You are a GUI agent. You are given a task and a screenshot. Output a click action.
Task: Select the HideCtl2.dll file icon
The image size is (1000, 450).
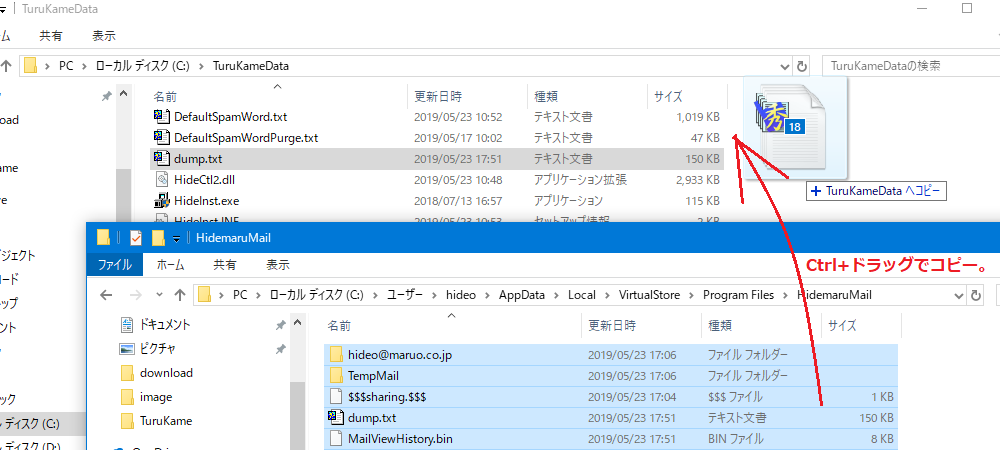(x=161, y=180)
